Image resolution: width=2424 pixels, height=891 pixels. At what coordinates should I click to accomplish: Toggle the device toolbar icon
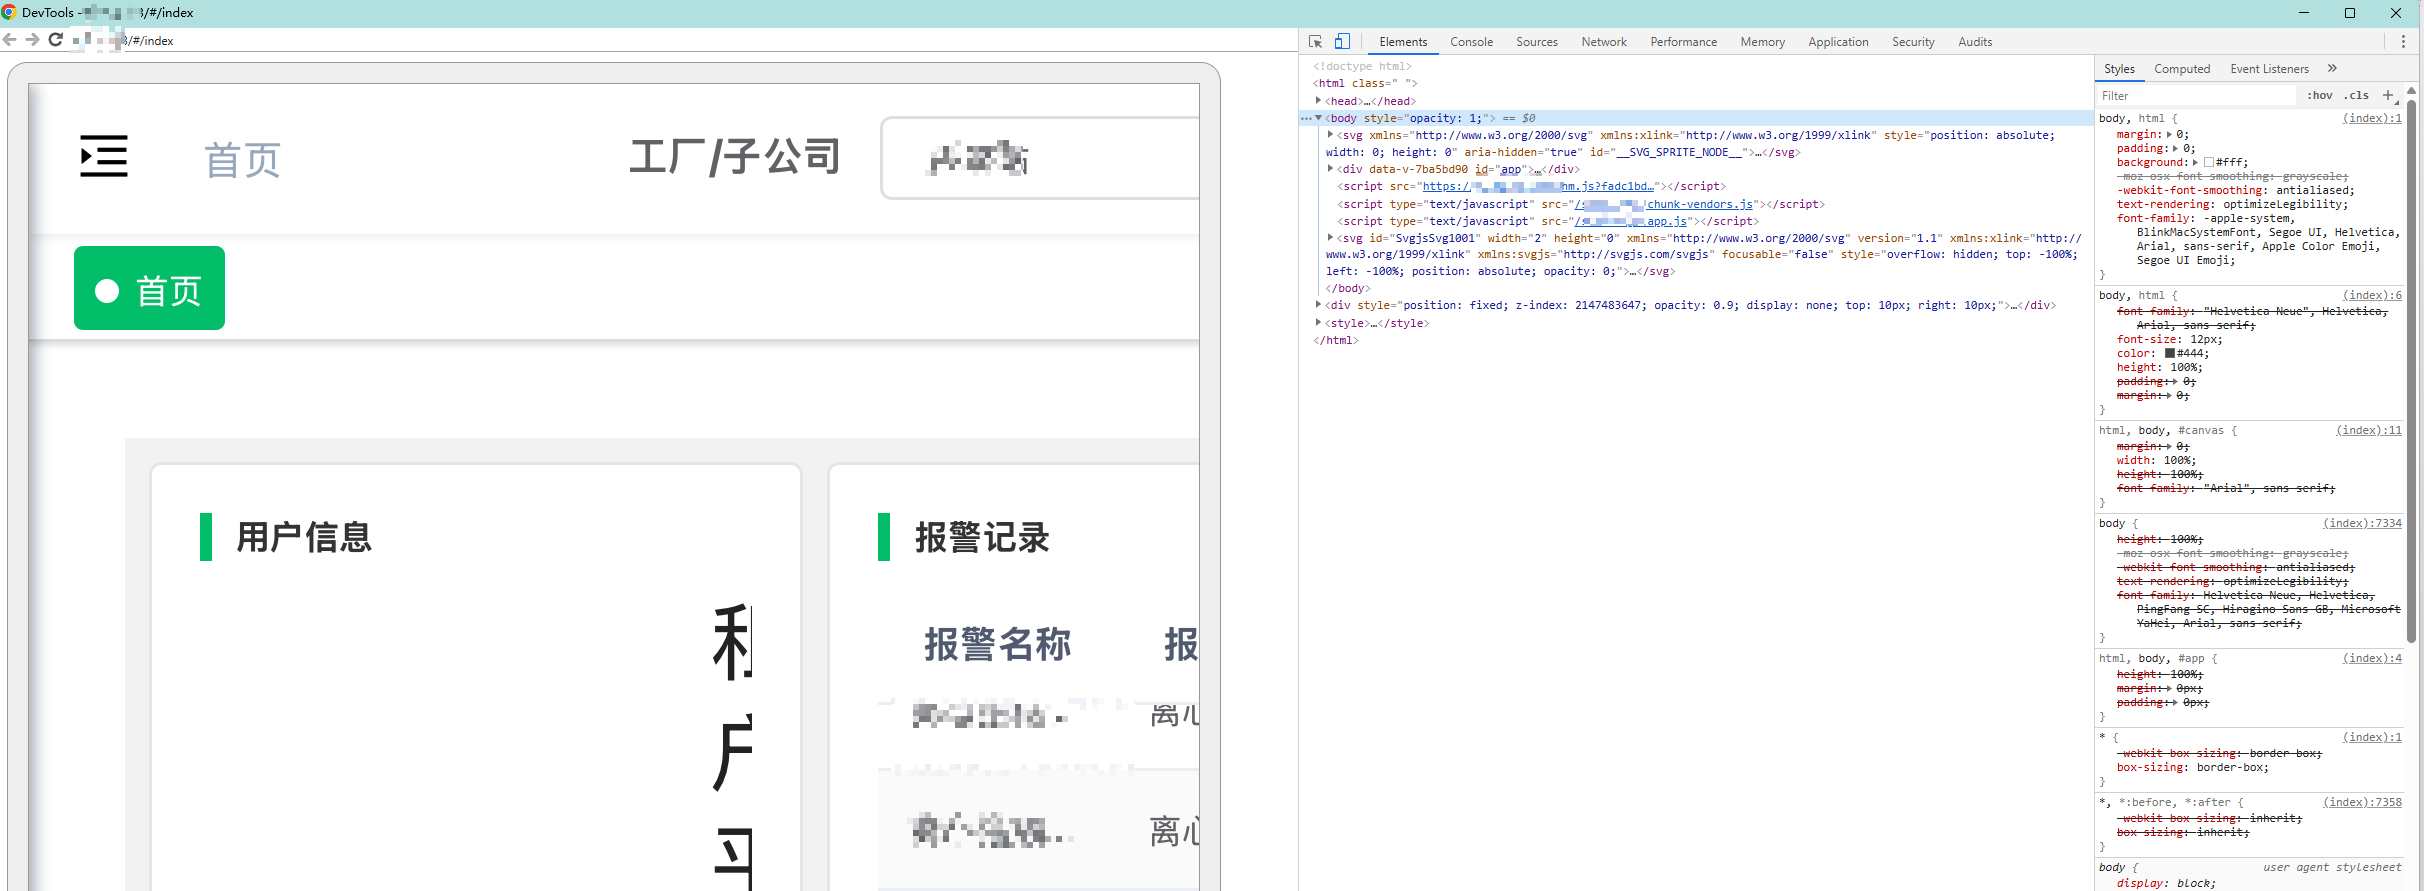1342,42
